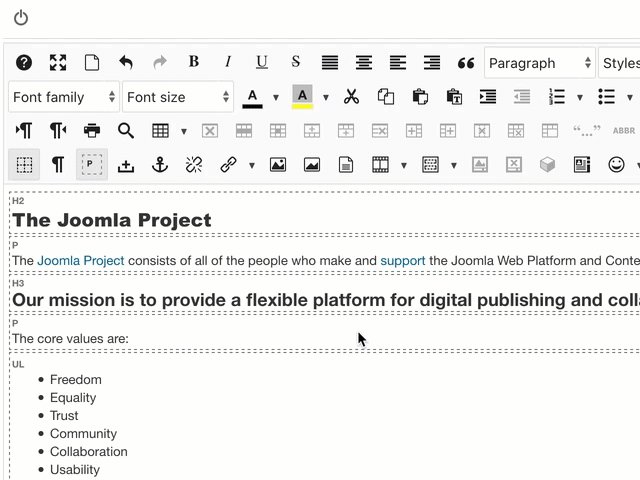Follow the Joomla Project link
Screen dimensions: 640x480
click(x=81, y=261)
